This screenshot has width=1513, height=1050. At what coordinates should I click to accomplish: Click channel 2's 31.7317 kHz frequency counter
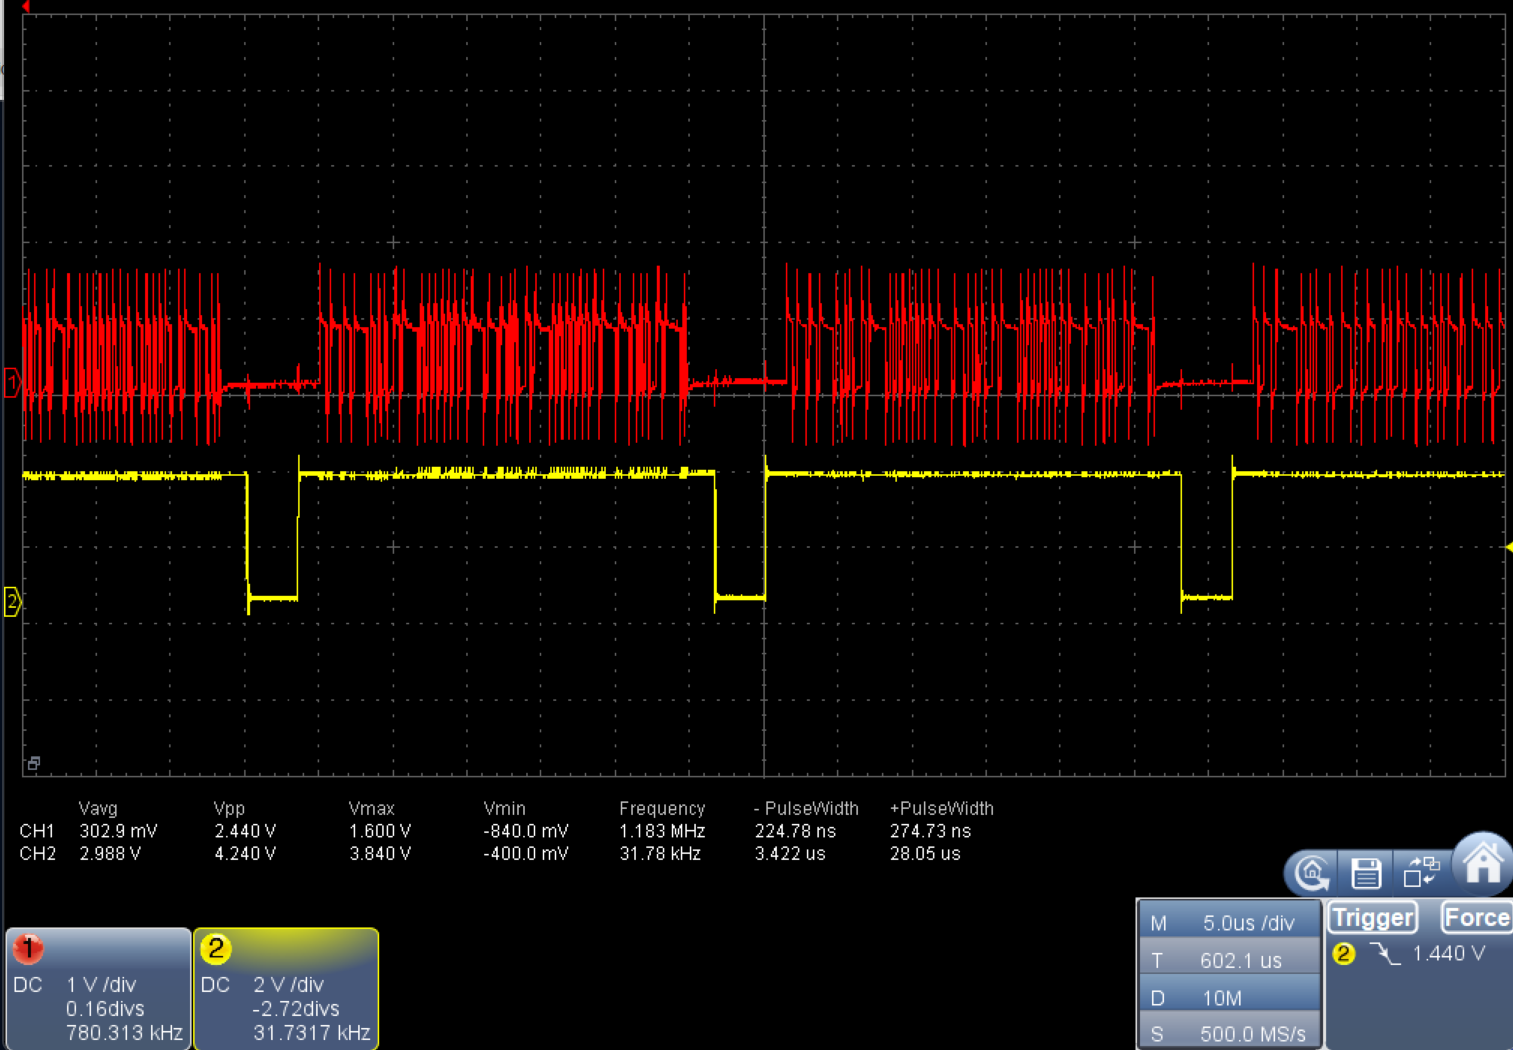click(311, 1032)
